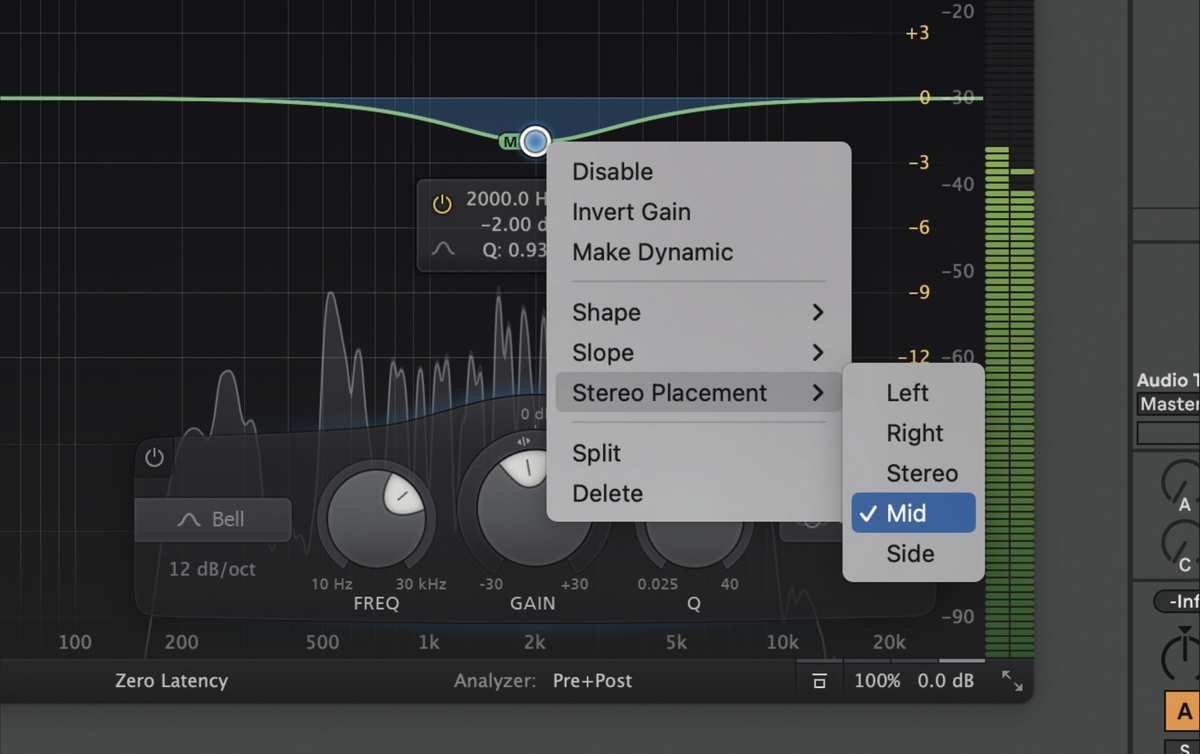1200x754 pixels.
Task: Click the M badge on the EQ band node
Action: [508, 141]
